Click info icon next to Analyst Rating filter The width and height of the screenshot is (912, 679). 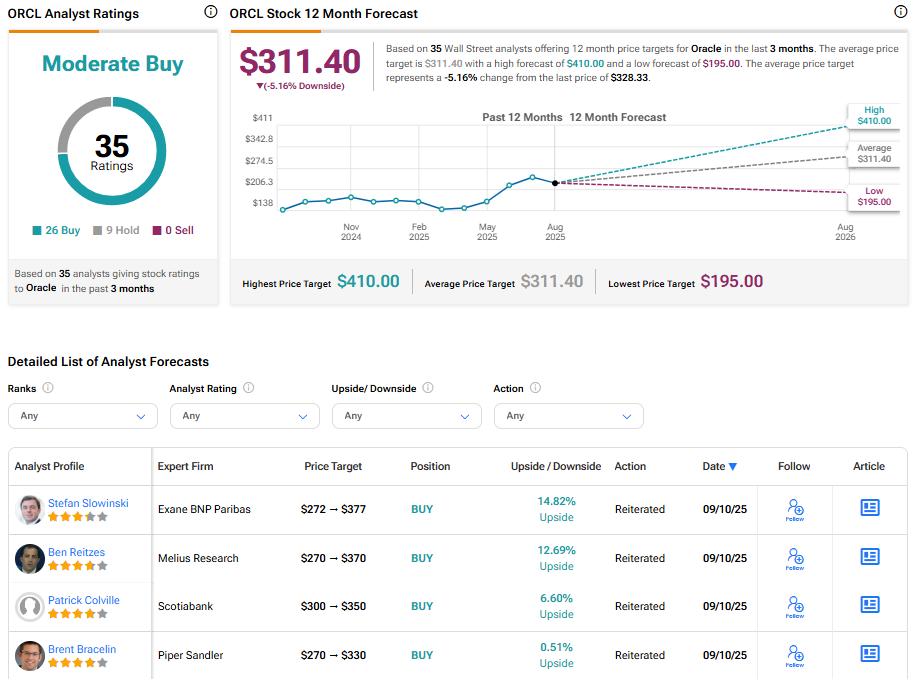(249, 388)
